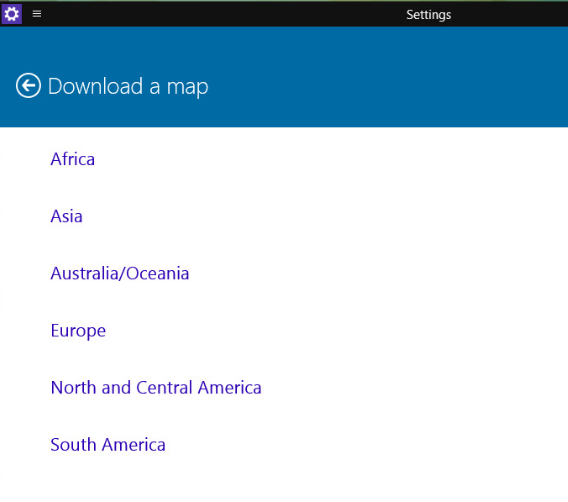568x502 pixels.
Task: Open the hamburger menu in title bar
Action: point(37,14)
